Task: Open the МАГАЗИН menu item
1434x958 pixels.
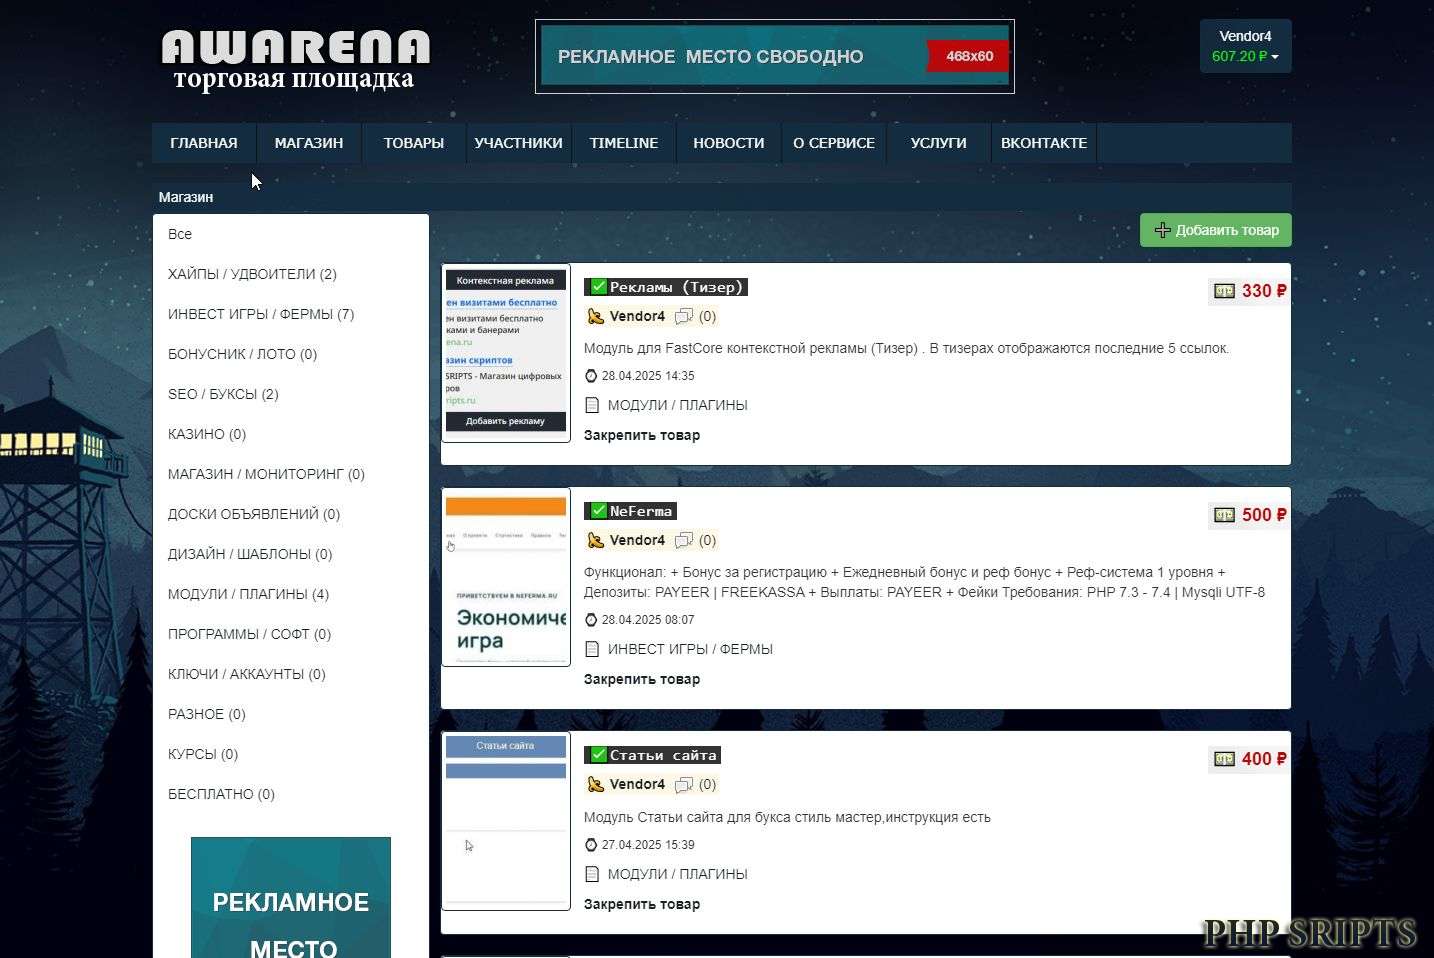Action: click(308, 143)
